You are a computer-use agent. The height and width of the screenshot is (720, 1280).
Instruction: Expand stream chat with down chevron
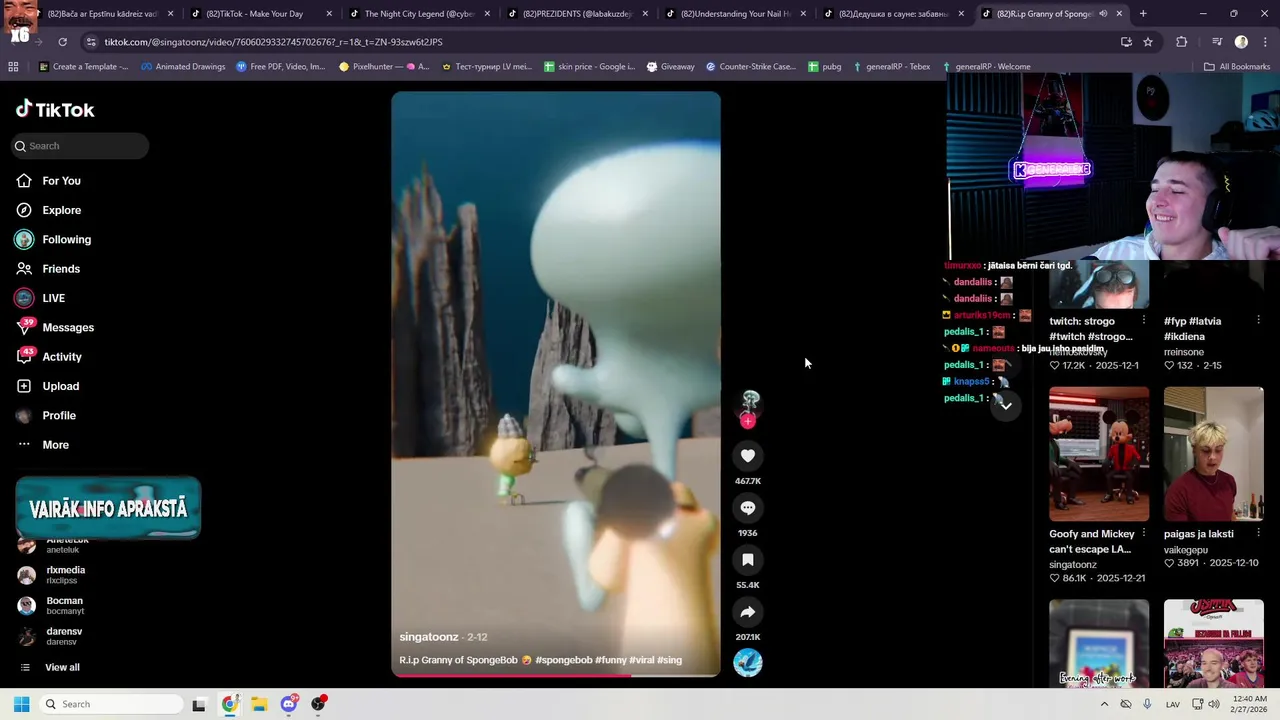click(1005, 405)
